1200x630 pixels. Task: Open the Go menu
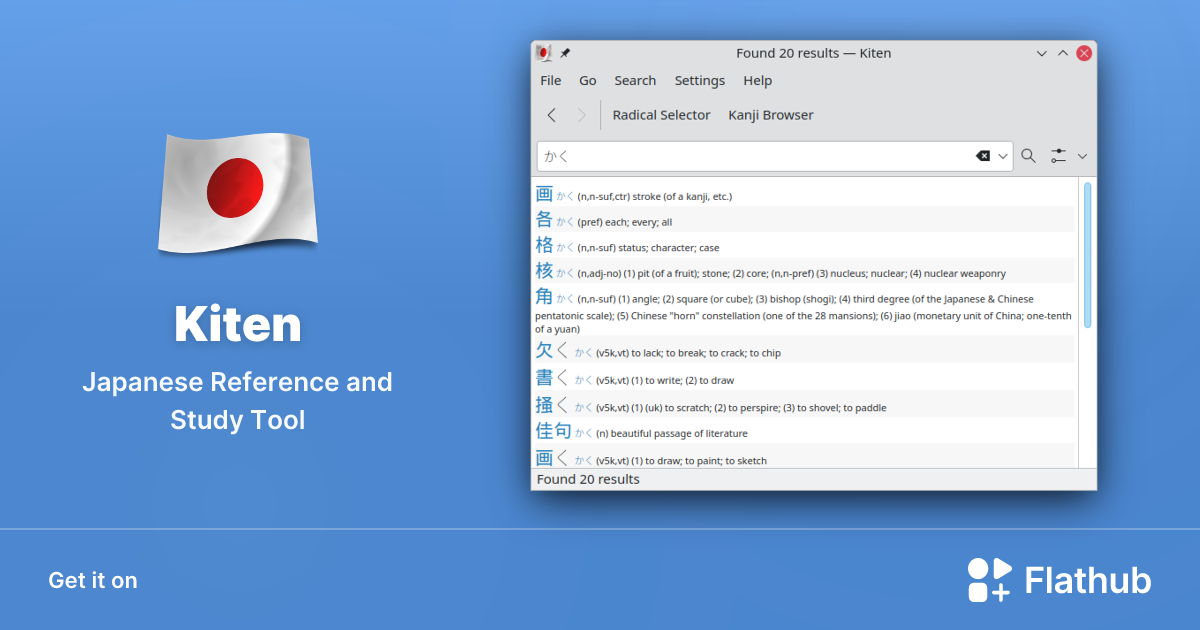coord(587,80)
